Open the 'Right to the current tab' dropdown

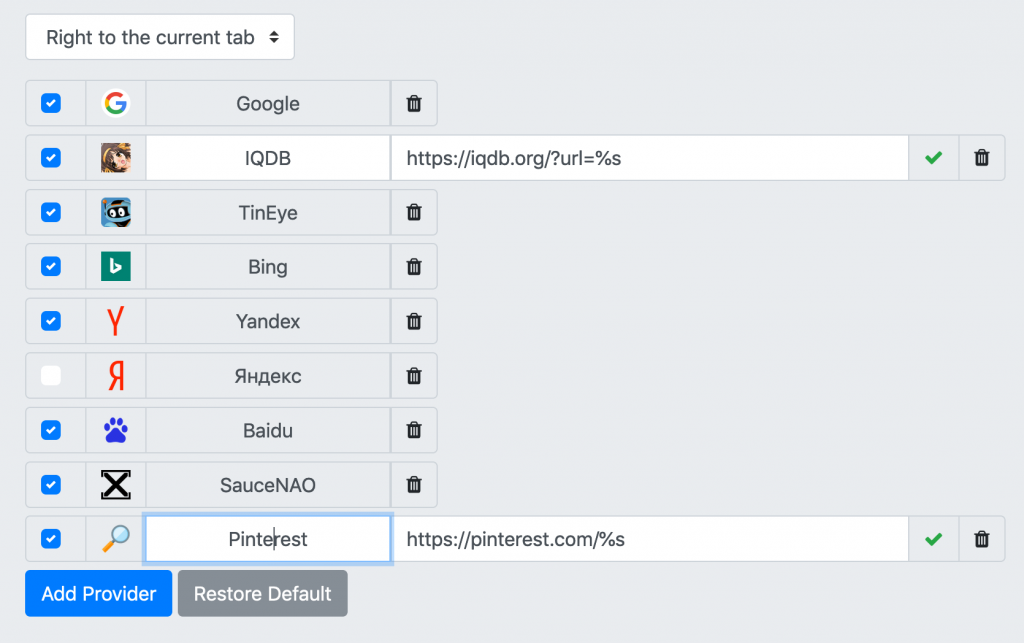point(160,37)
